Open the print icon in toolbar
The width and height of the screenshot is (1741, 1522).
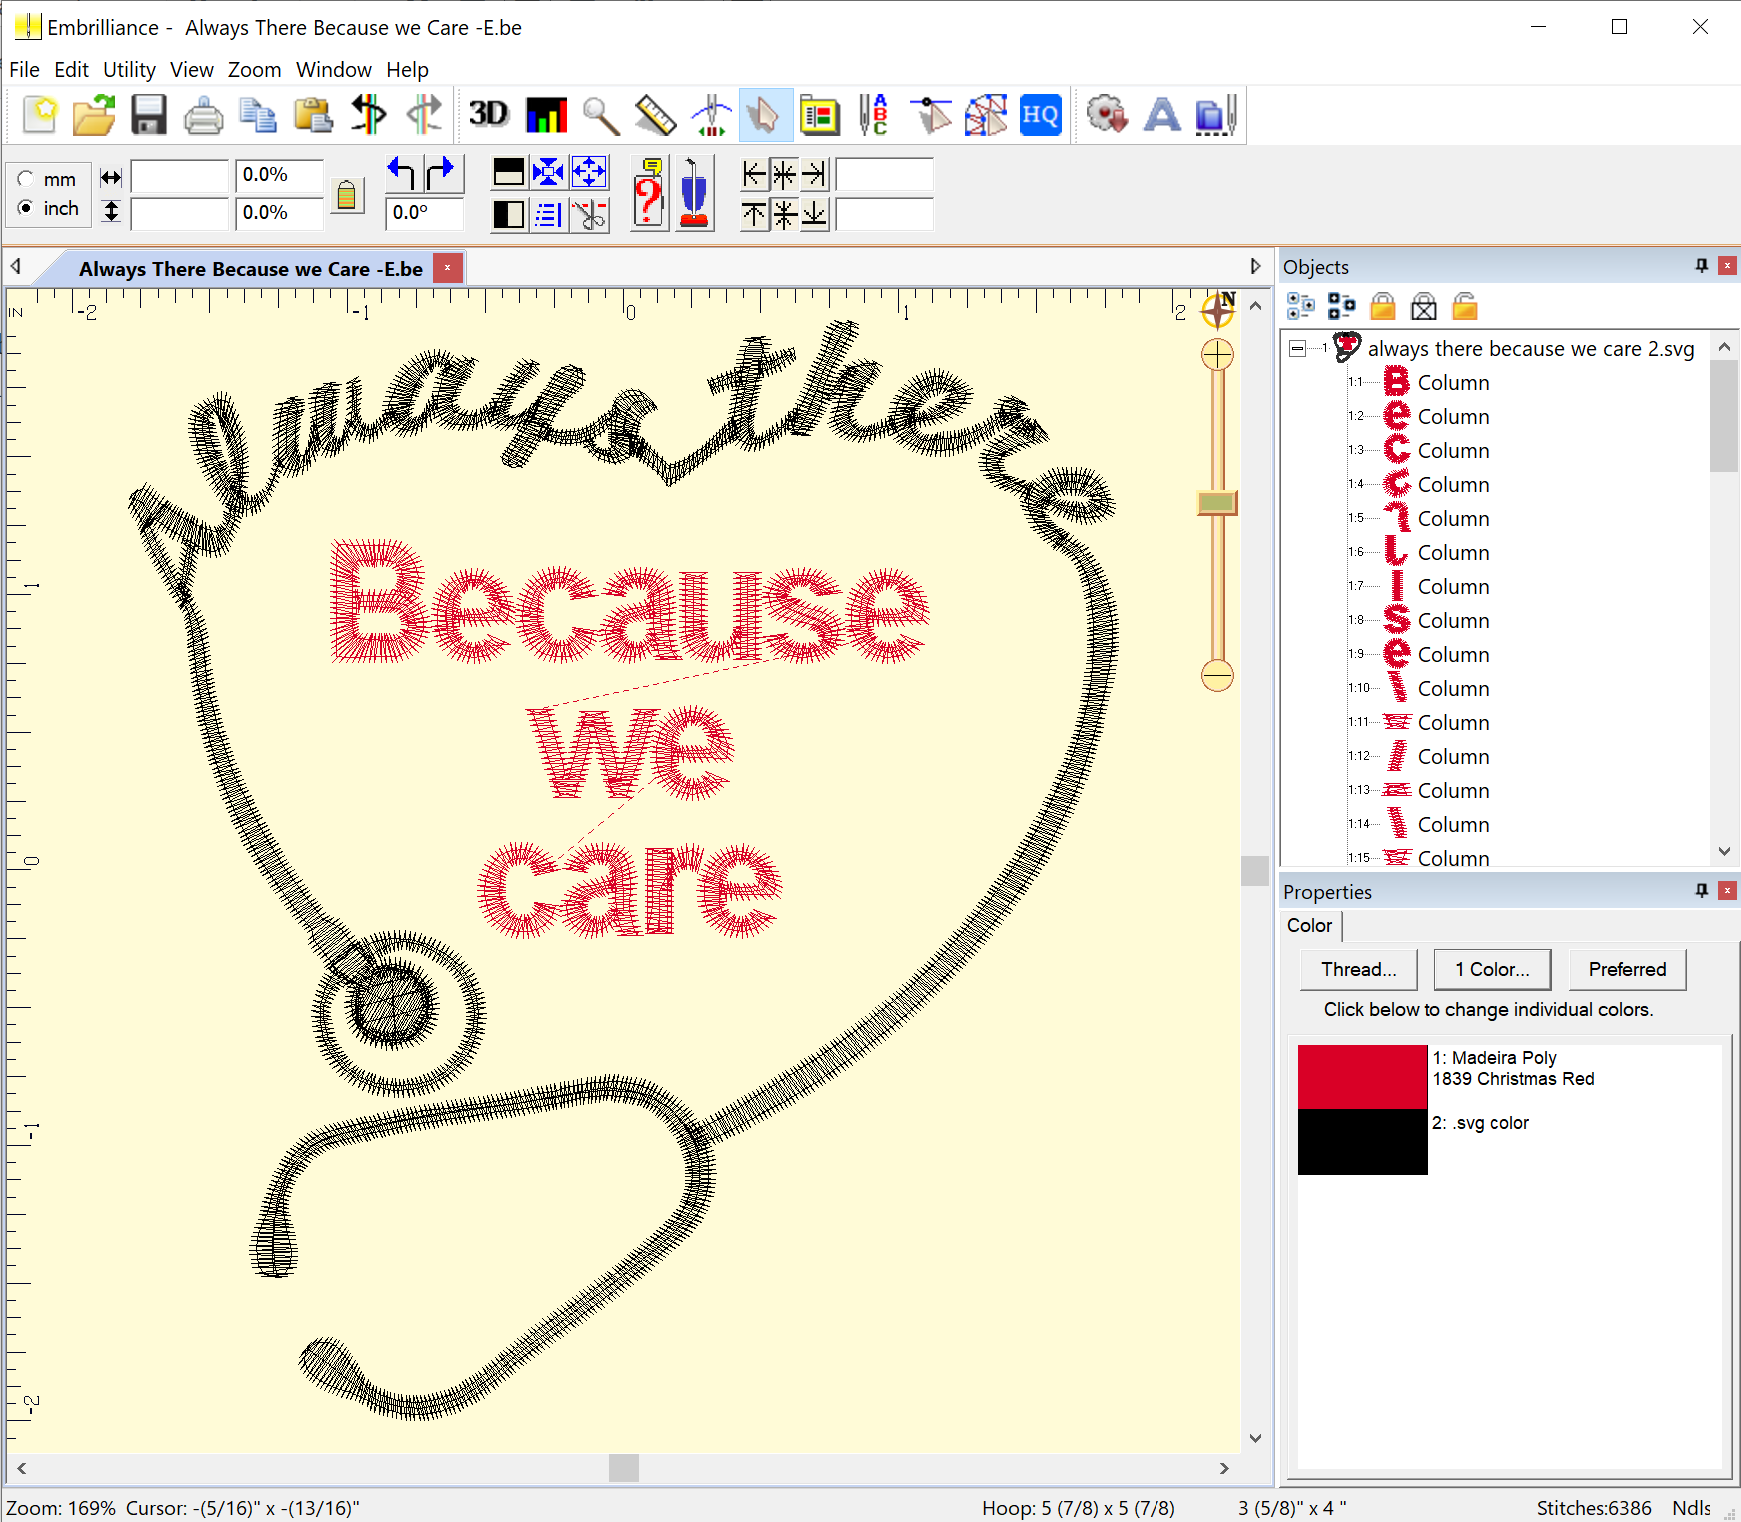click(204, 116)
